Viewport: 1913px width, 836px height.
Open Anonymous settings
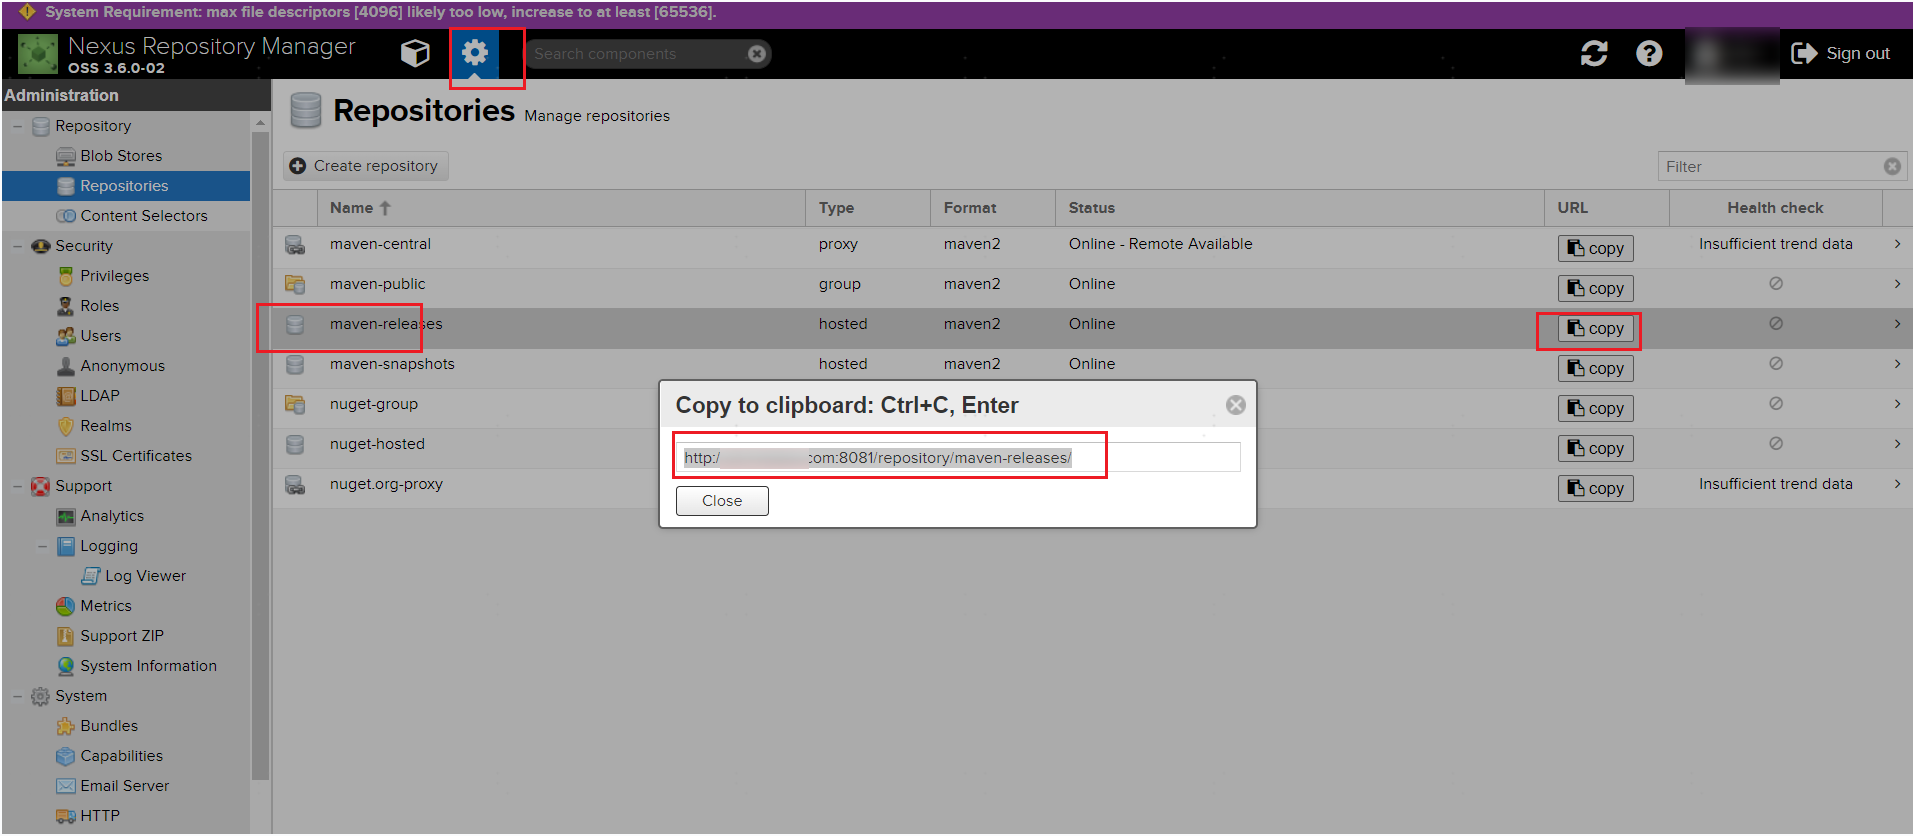coord(122,366)
